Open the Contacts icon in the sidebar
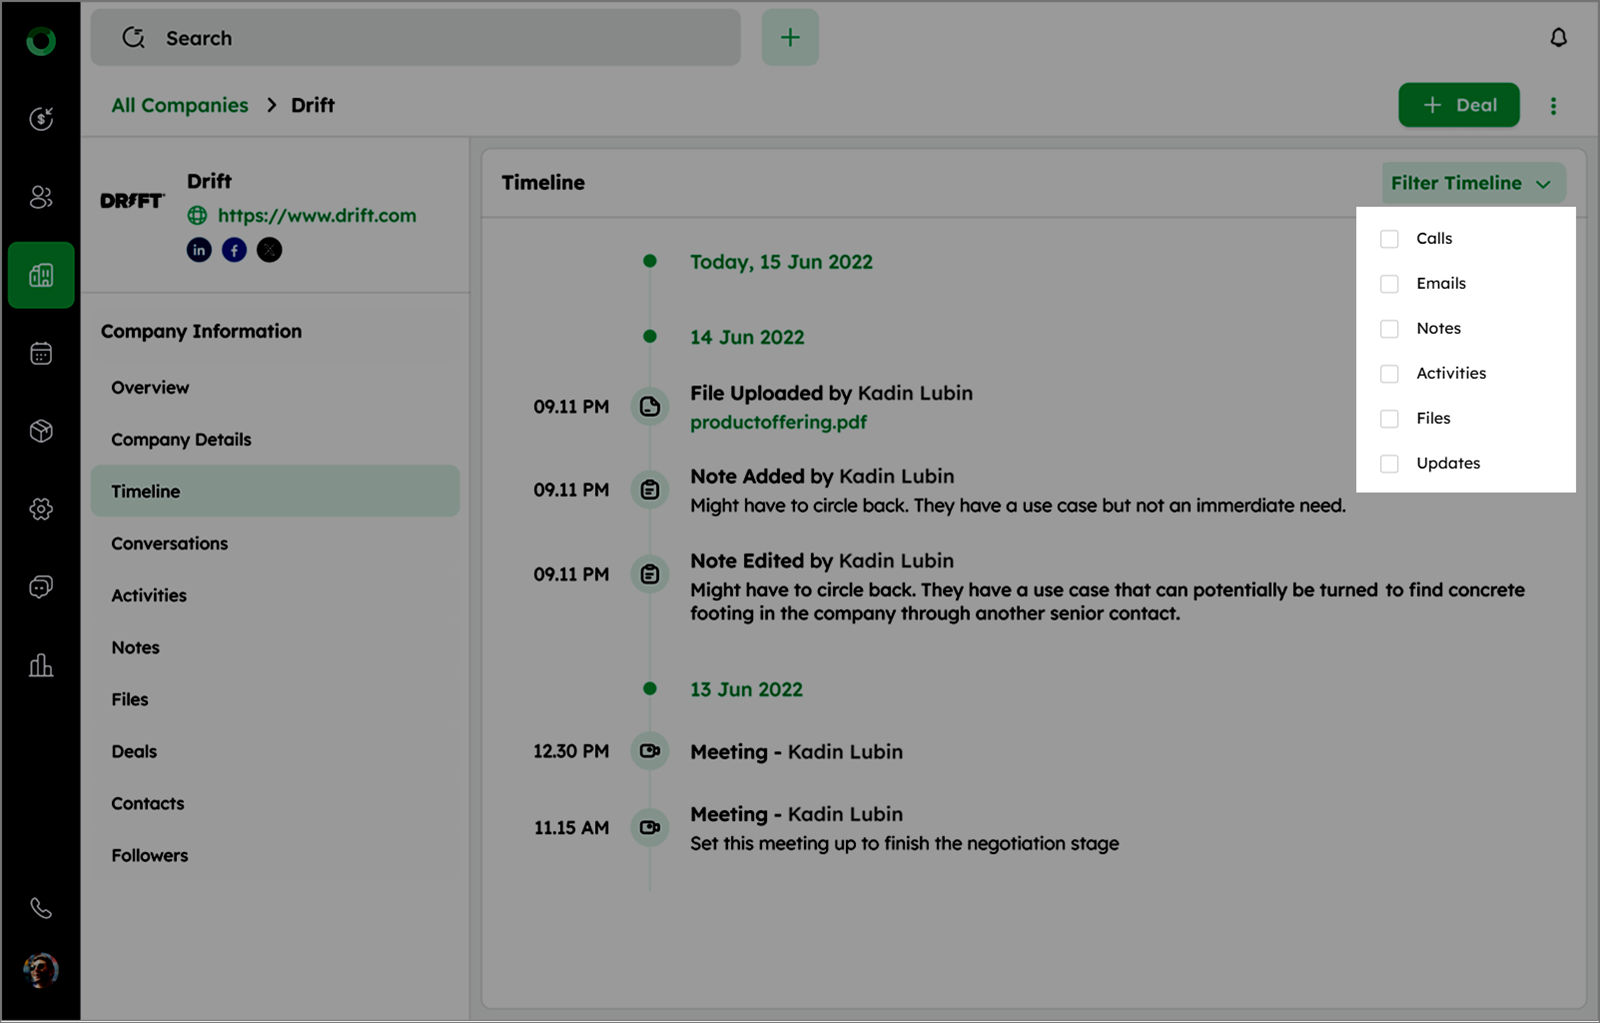The image size is (1600, 1023). click(x=41, y=197)
